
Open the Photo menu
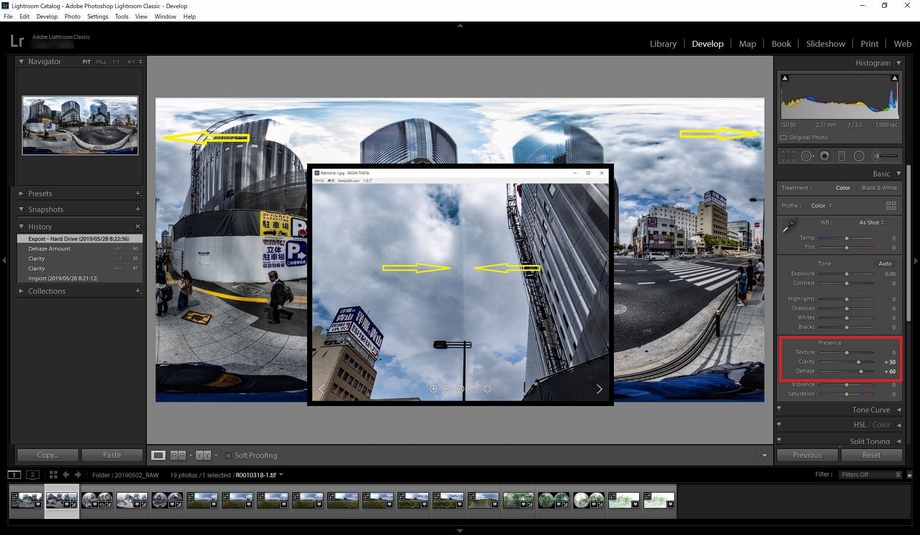[72, 16]
